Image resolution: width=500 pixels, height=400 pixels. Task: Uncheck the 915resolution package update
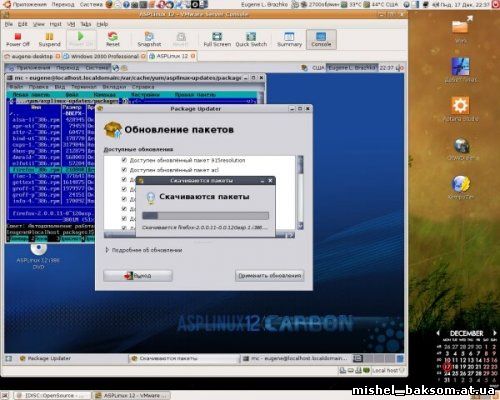(124, 160)
